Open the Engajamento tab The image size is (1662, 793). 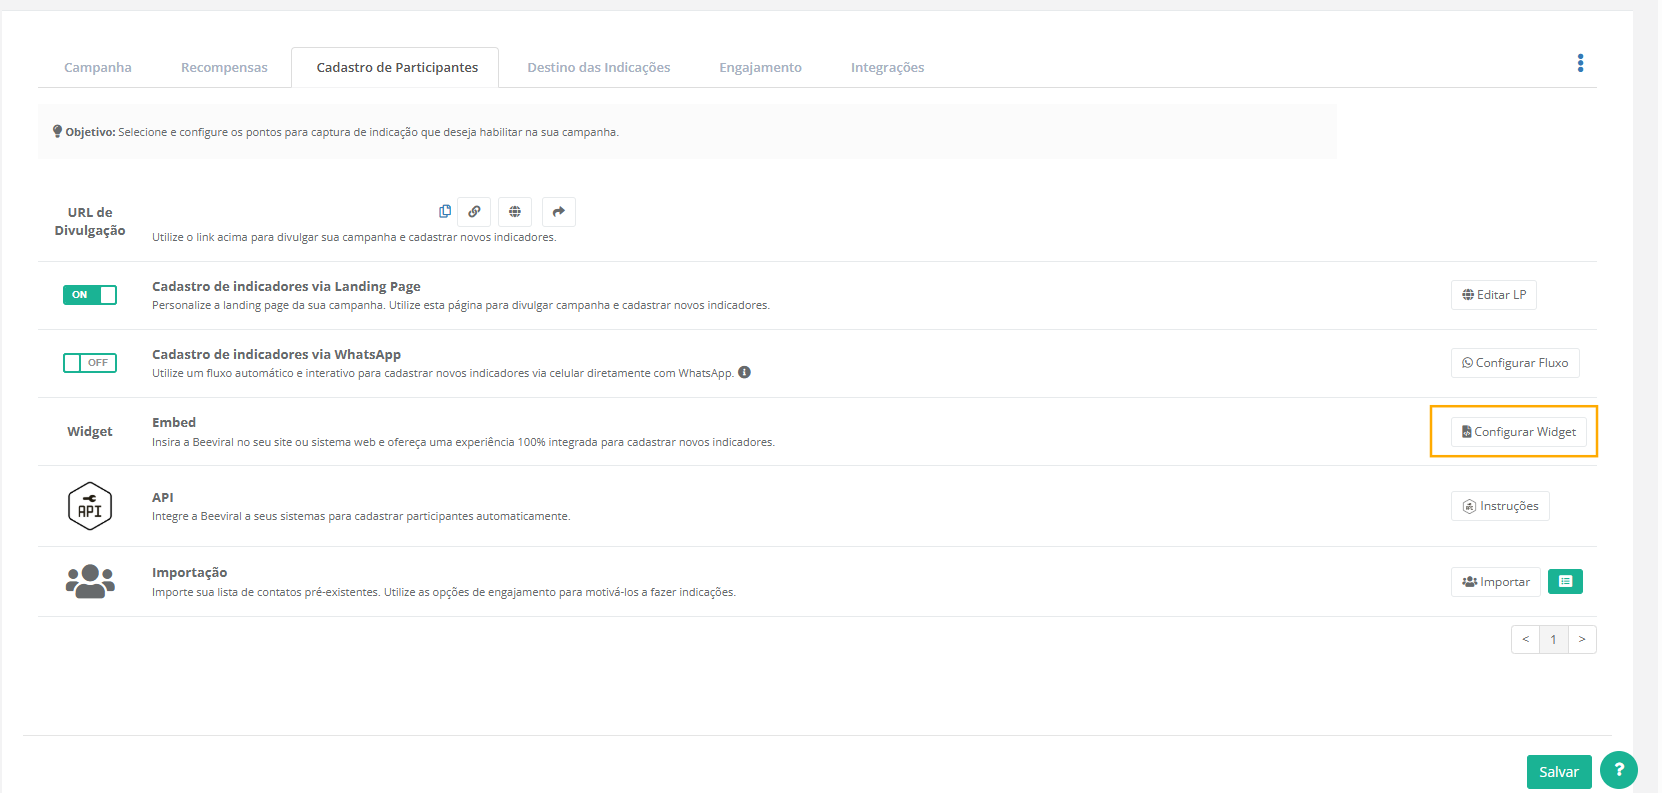click(x=760, y=67)
